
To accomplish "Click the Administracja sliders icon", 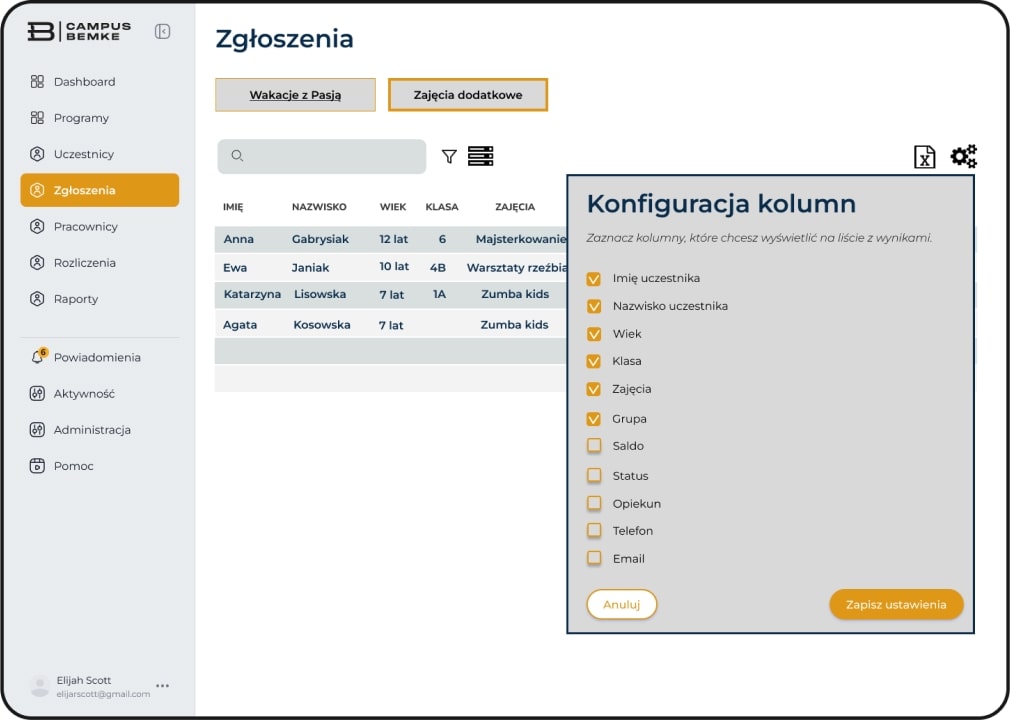I will pyautogui.click(x=37, y=430).
